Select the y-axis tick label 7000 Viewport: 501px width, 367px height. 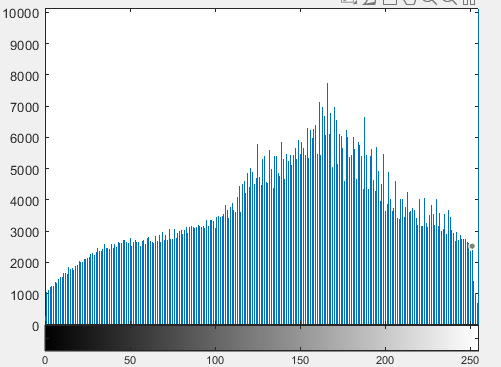(x=24, y=107)
